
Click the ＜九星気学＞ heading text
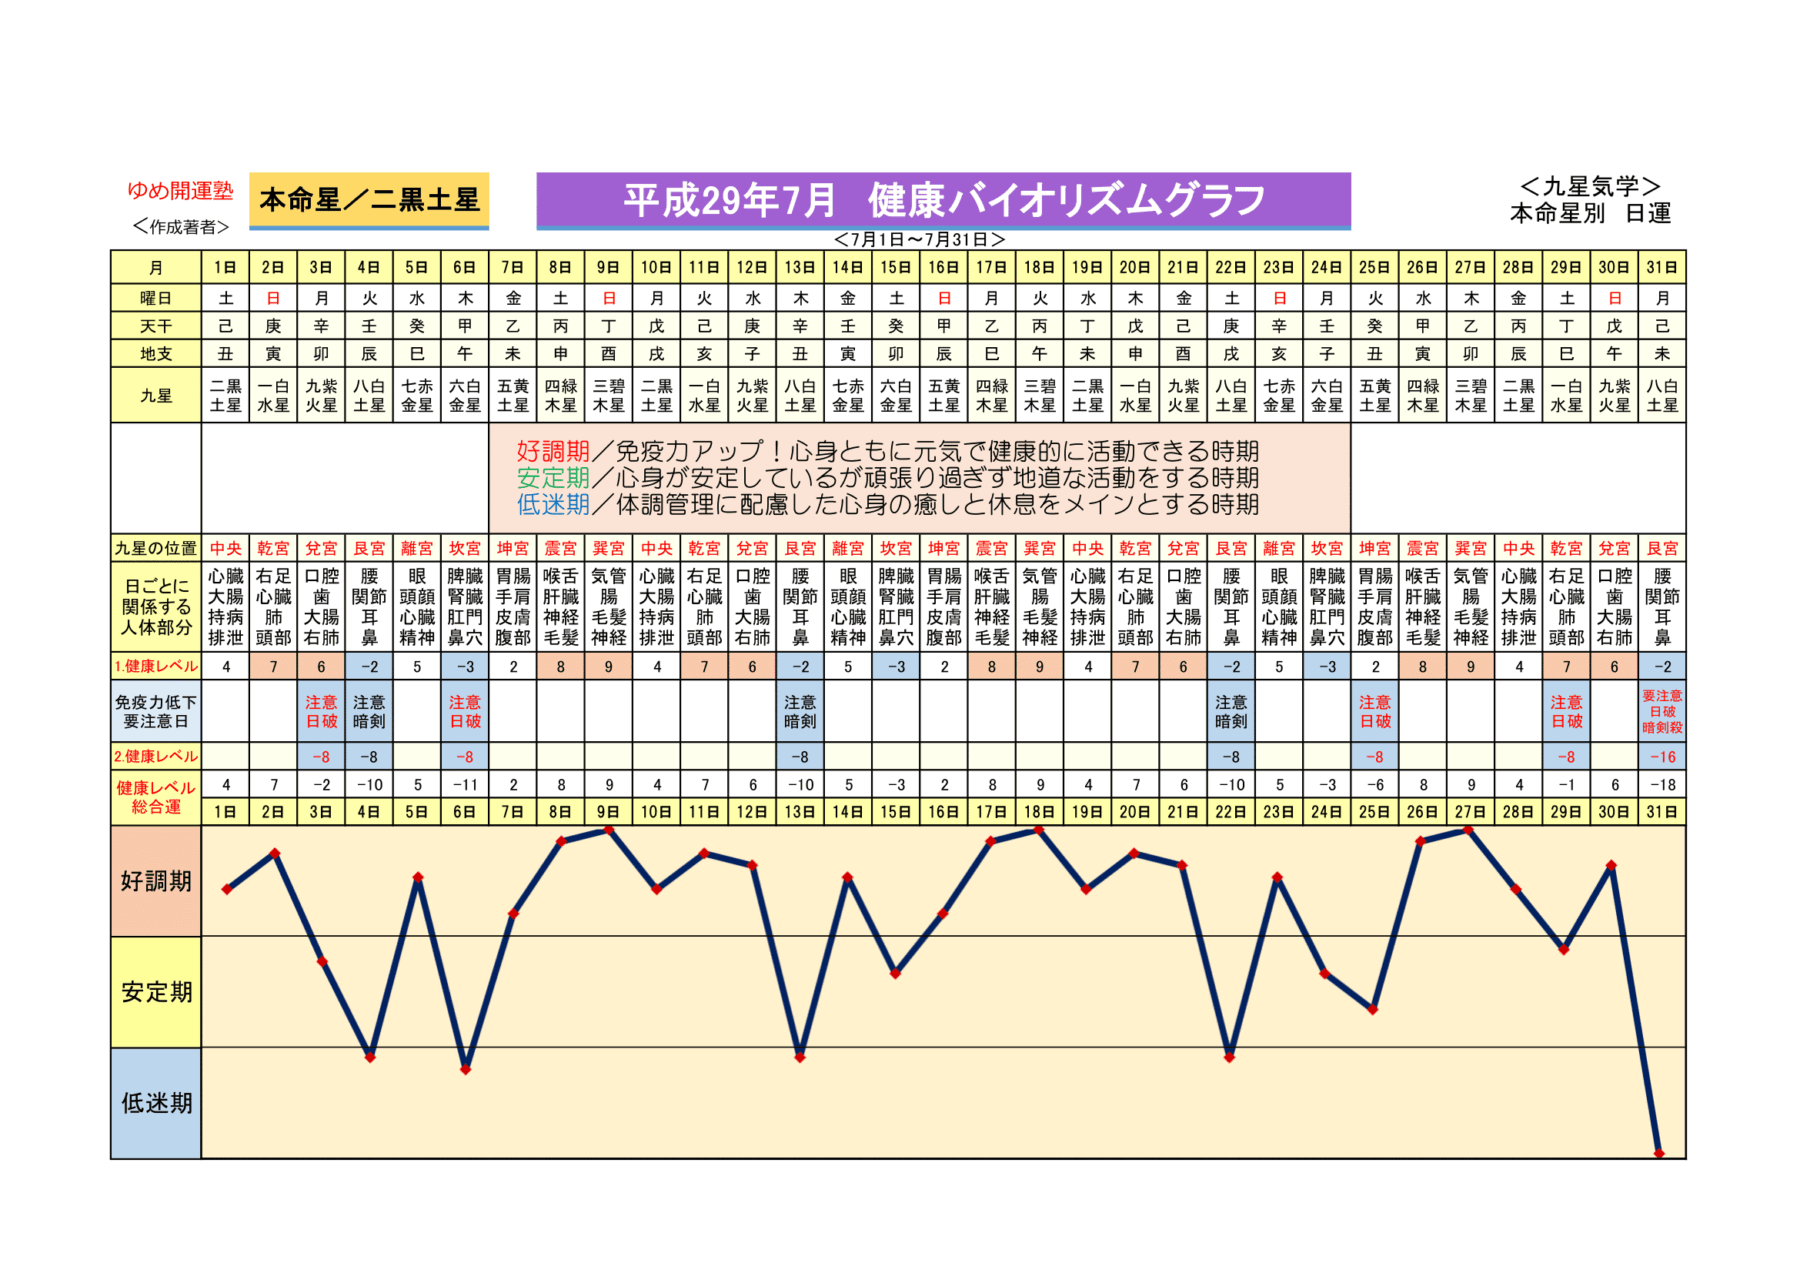1590,187
